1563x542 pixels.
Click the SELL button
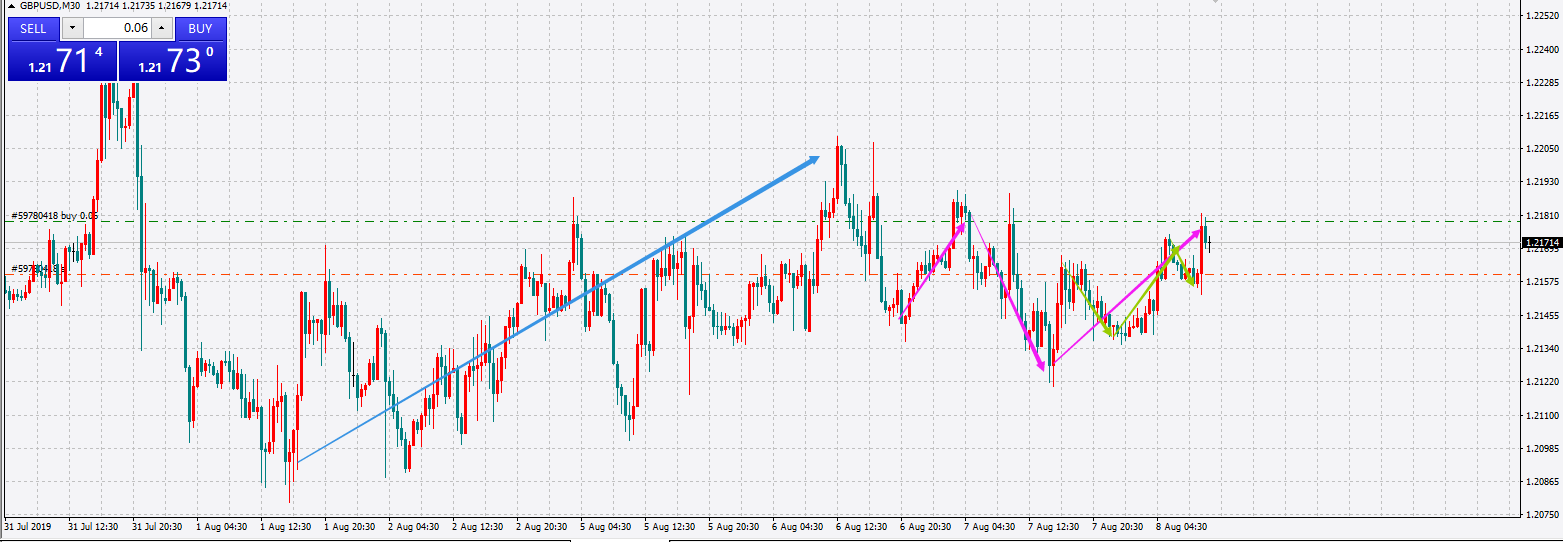[33, 29]
